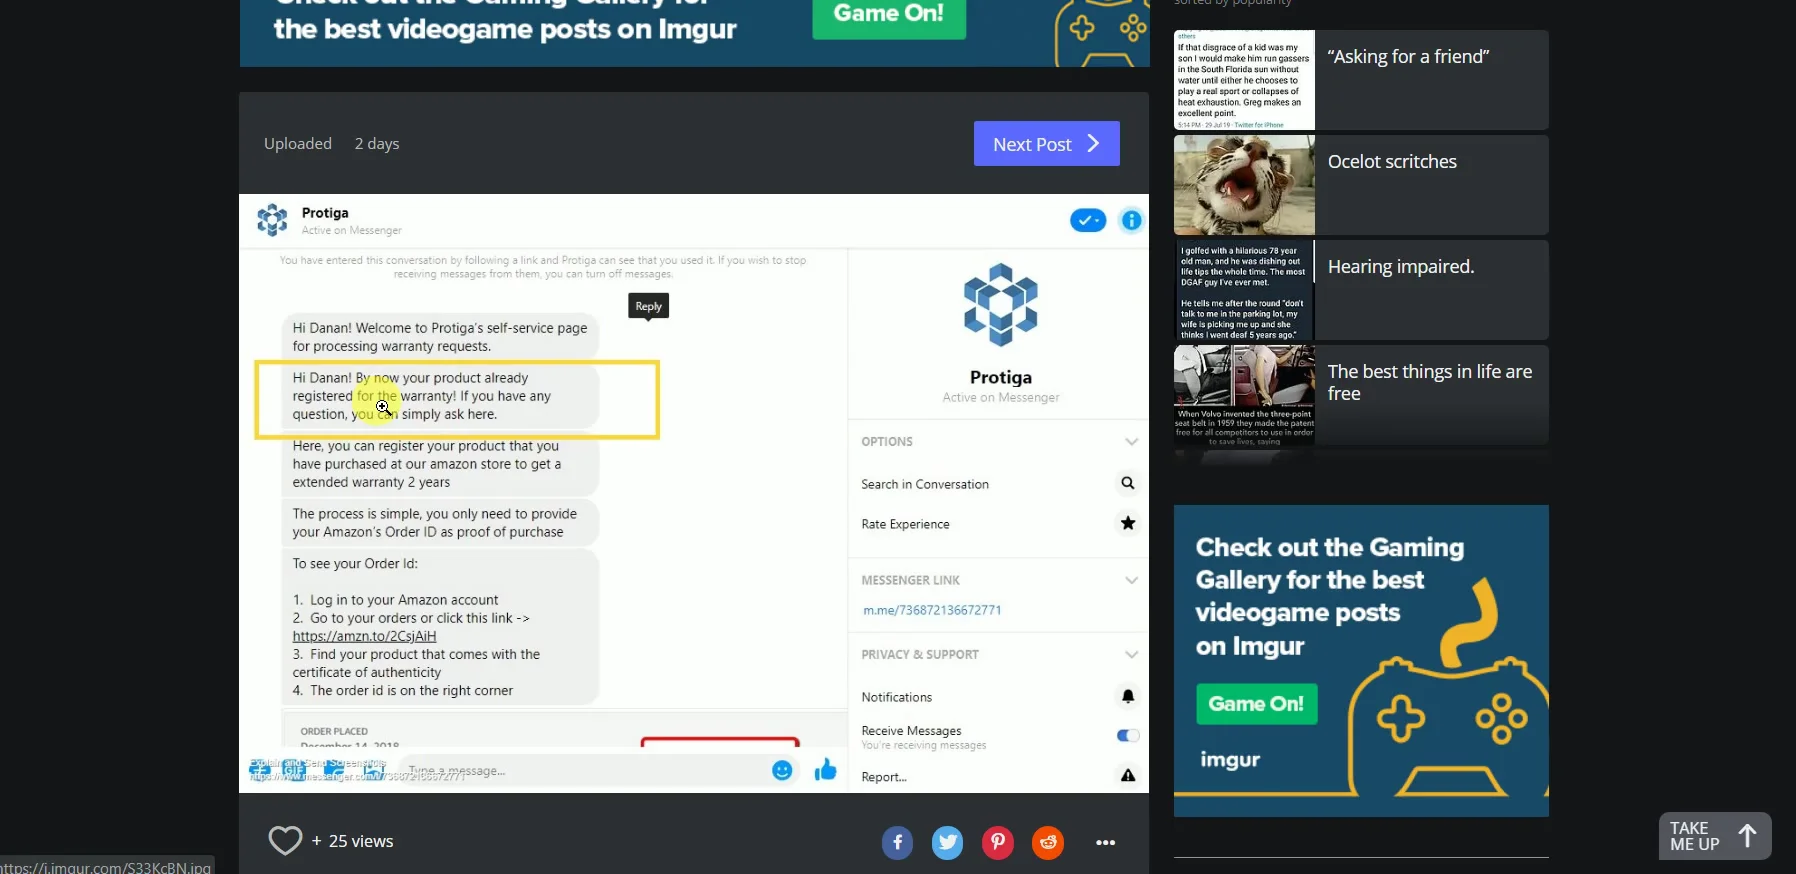Share the post on Pinterest

coord(997,843)
